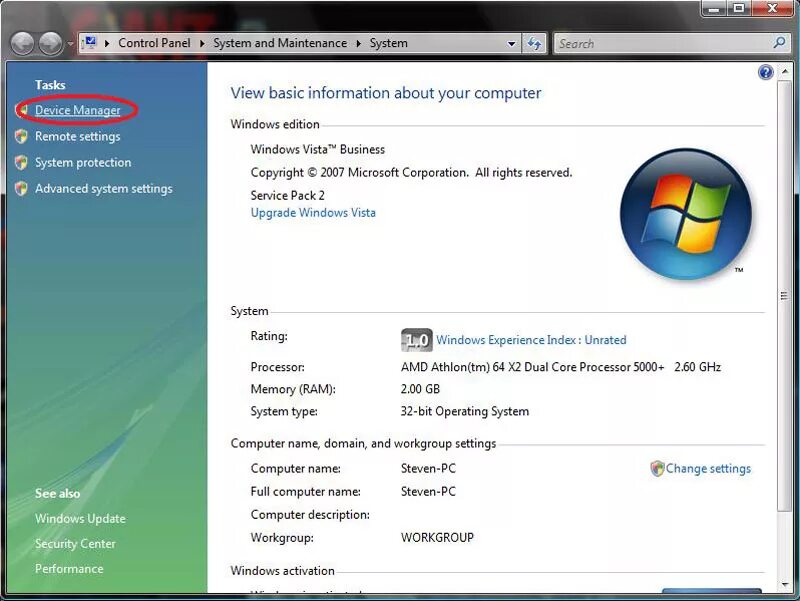Click the Refresh button
Viewport: 800px width, 601px height.
[x=534, y=43]
